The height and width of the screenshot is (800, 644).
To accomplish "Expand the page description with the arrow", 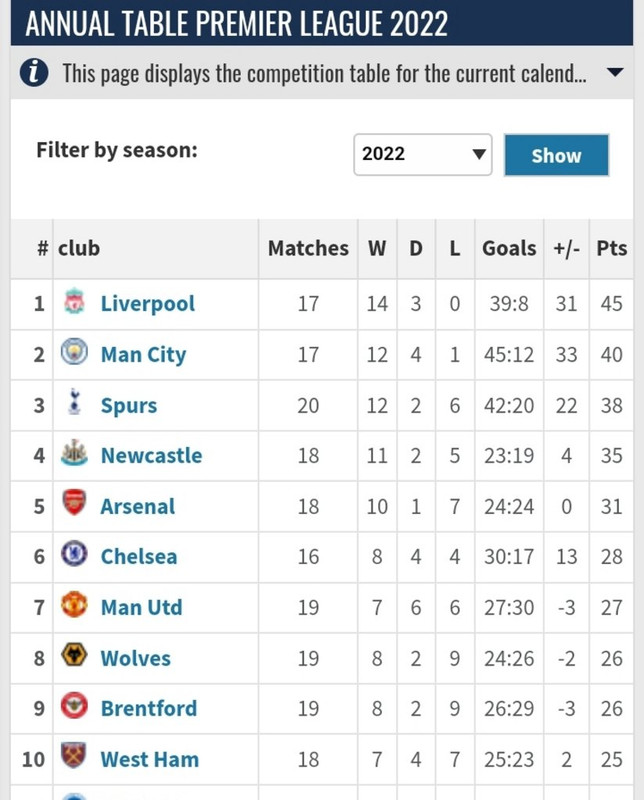I will click(615, 72).
